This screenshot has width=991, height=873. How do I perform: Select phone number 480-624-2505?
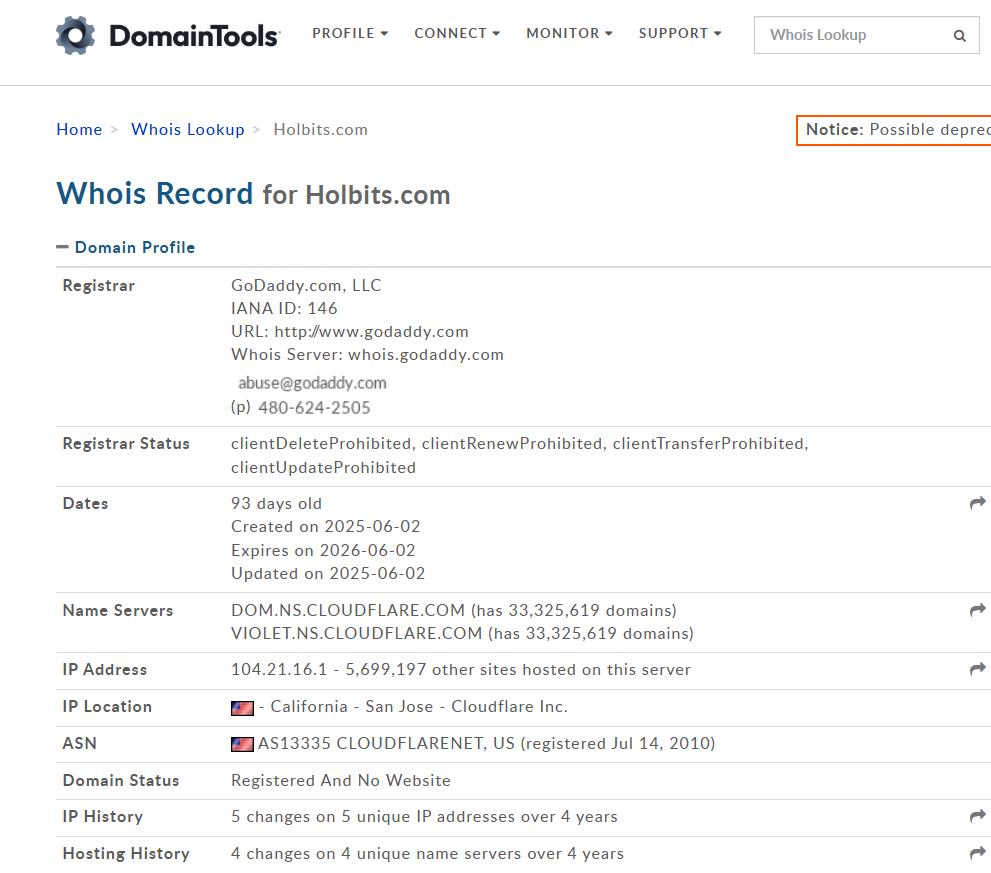[x=314, y=408]
